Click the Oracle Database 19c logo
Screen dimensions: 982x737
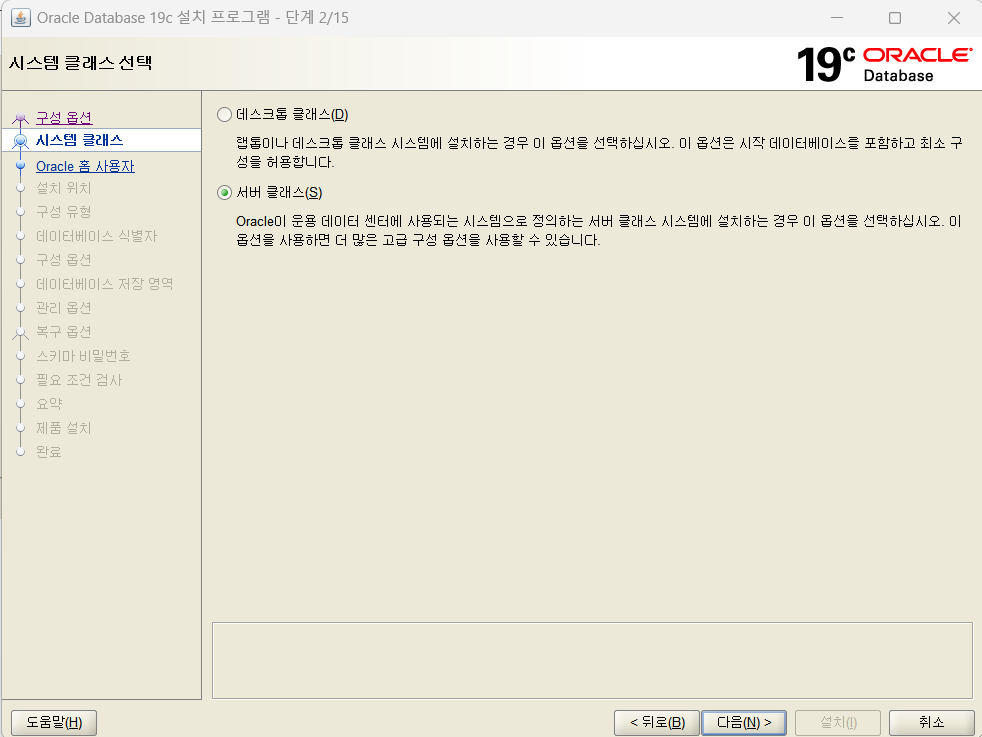(884, 64)
